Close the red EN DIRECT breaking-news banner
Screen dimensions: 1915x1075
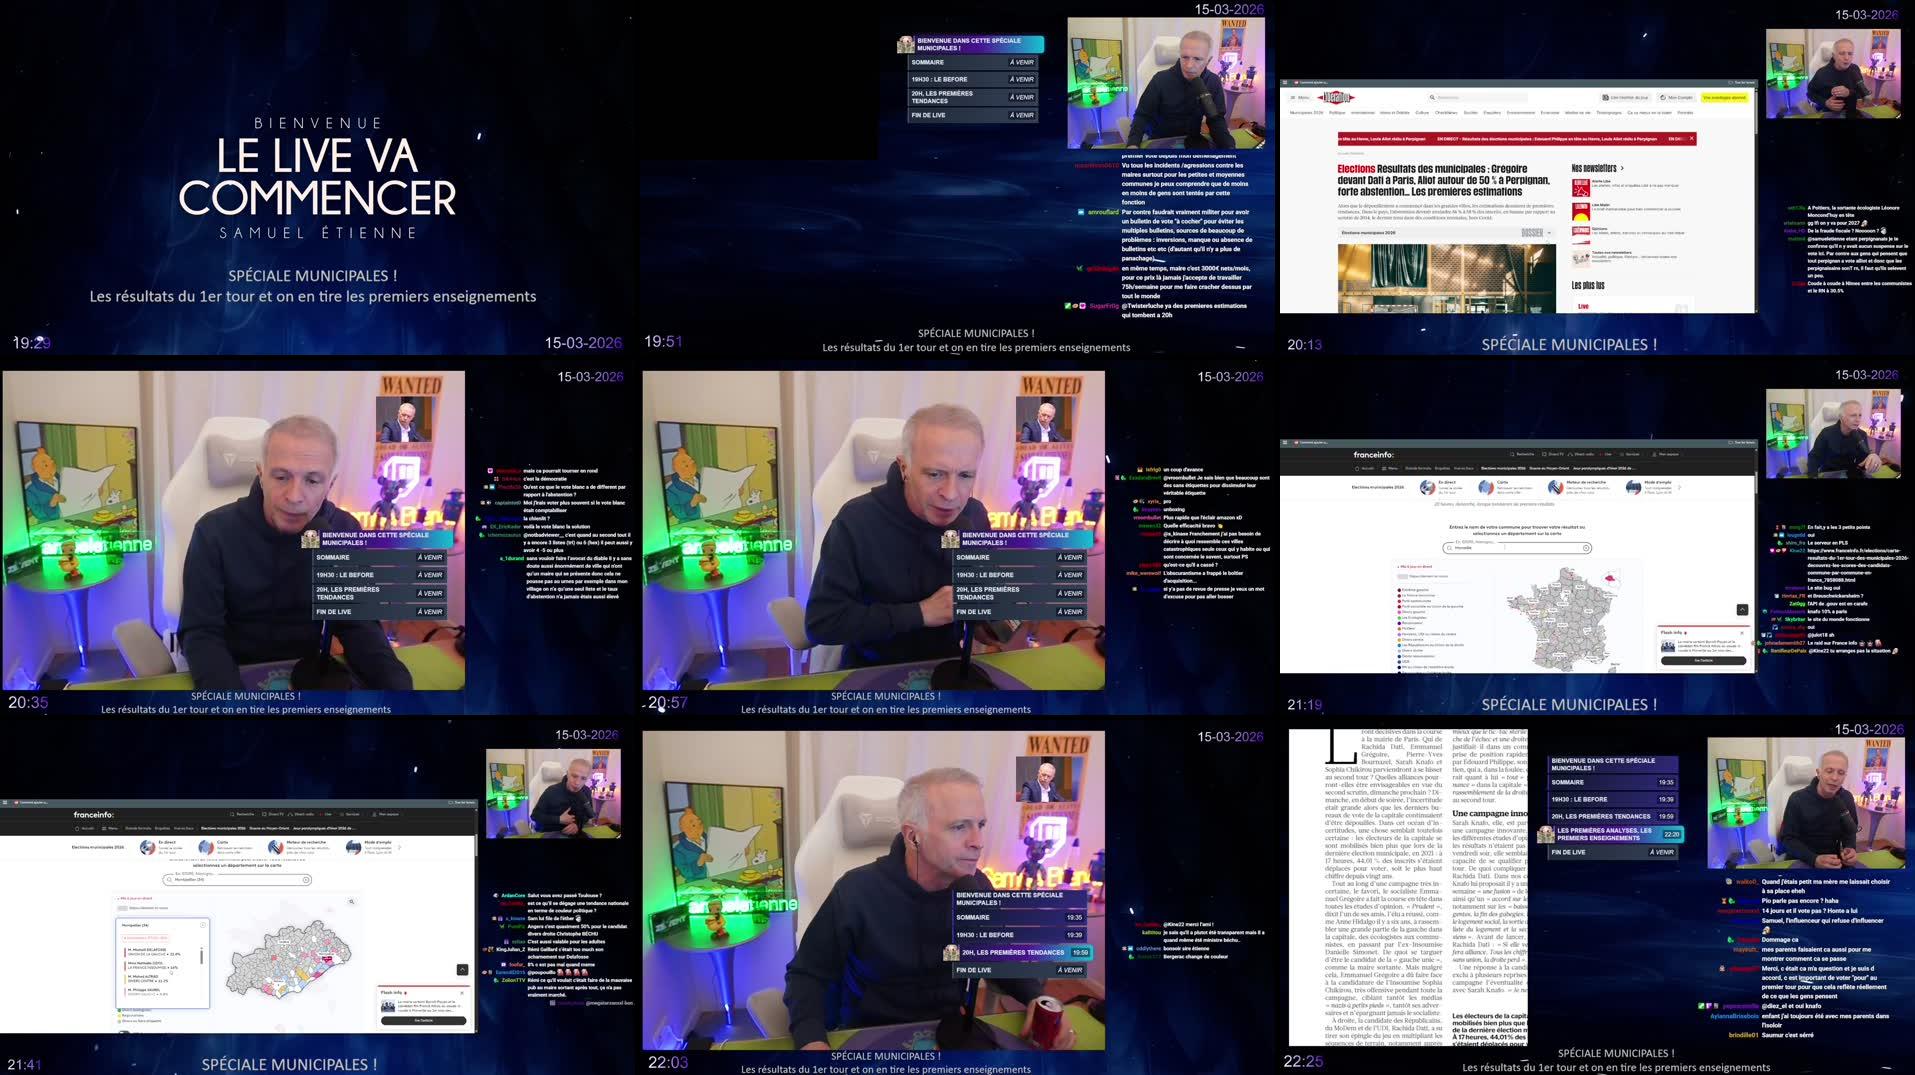(1691, 139)
